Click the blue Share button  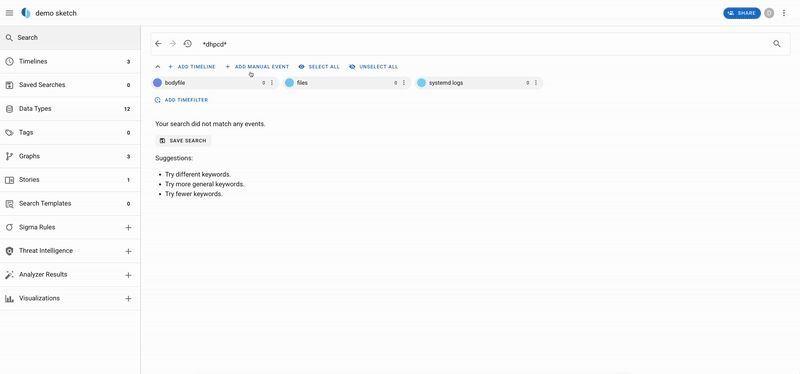click(x=742, y=13)
